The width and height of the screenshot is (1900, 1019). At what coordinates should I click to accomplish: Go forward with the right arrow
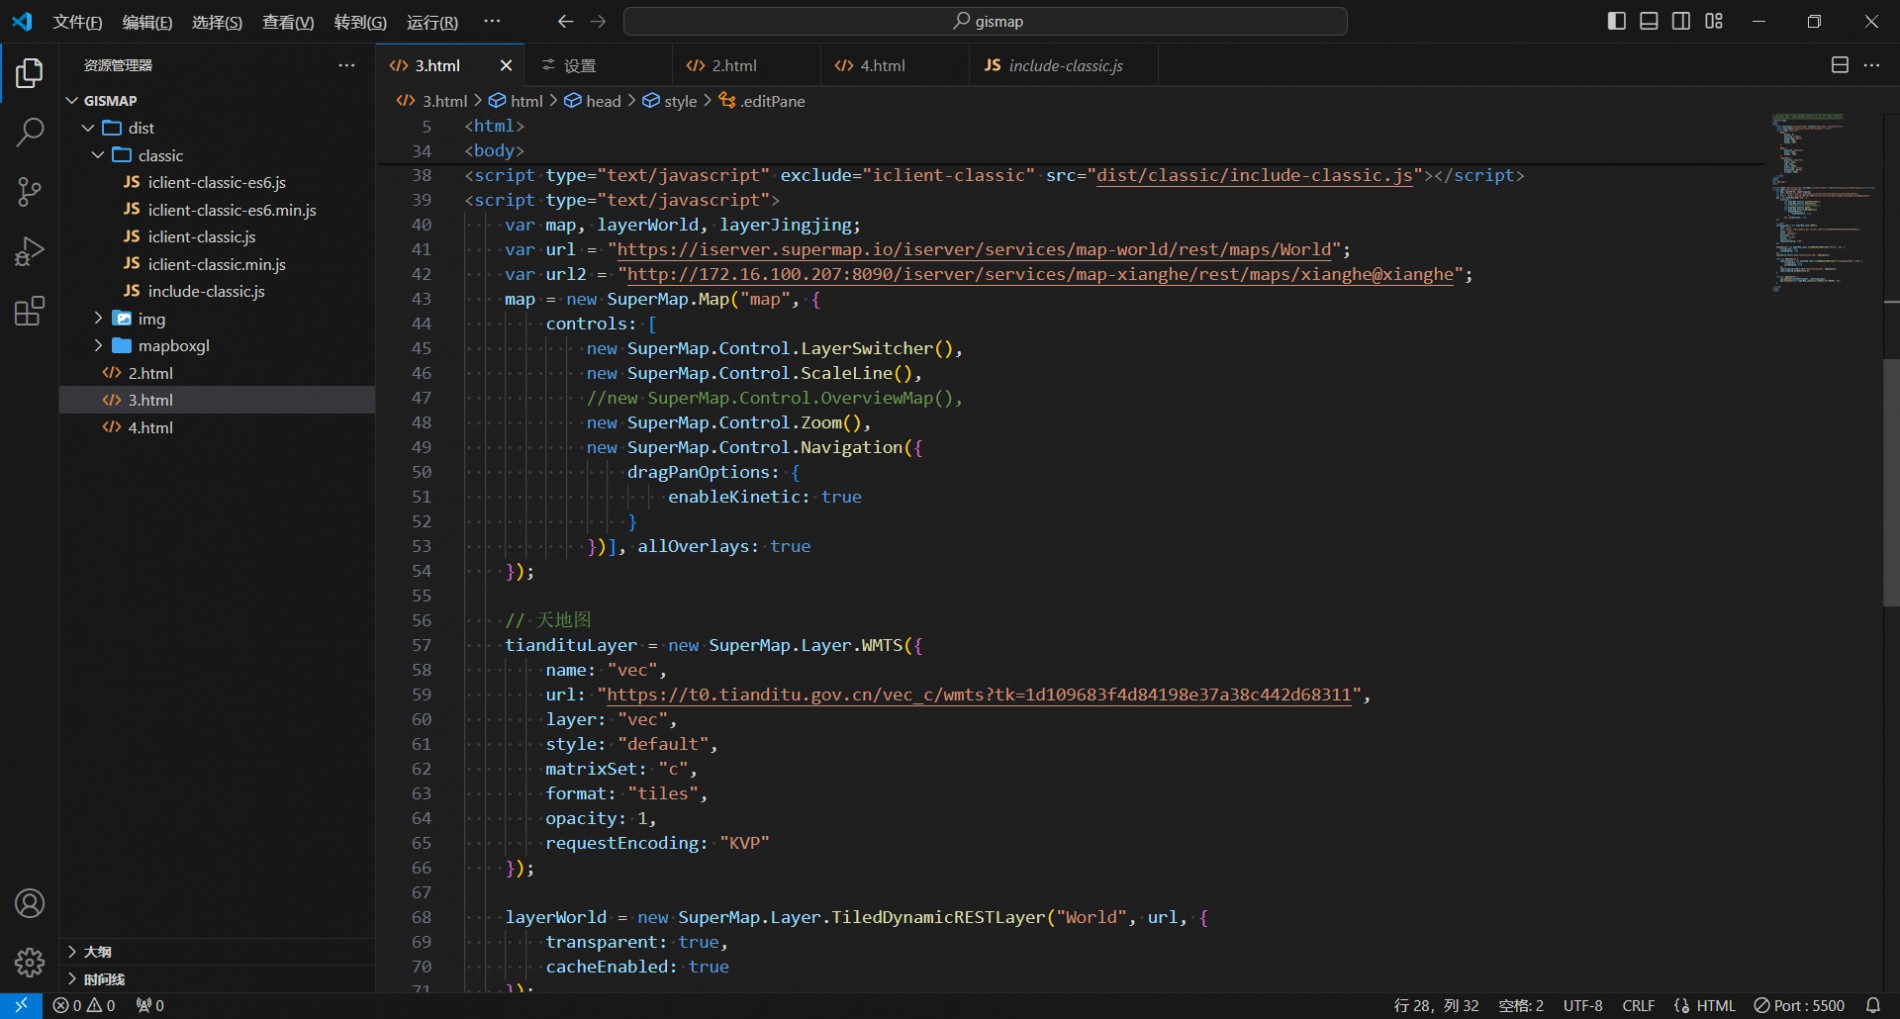(x=598, y=21)
